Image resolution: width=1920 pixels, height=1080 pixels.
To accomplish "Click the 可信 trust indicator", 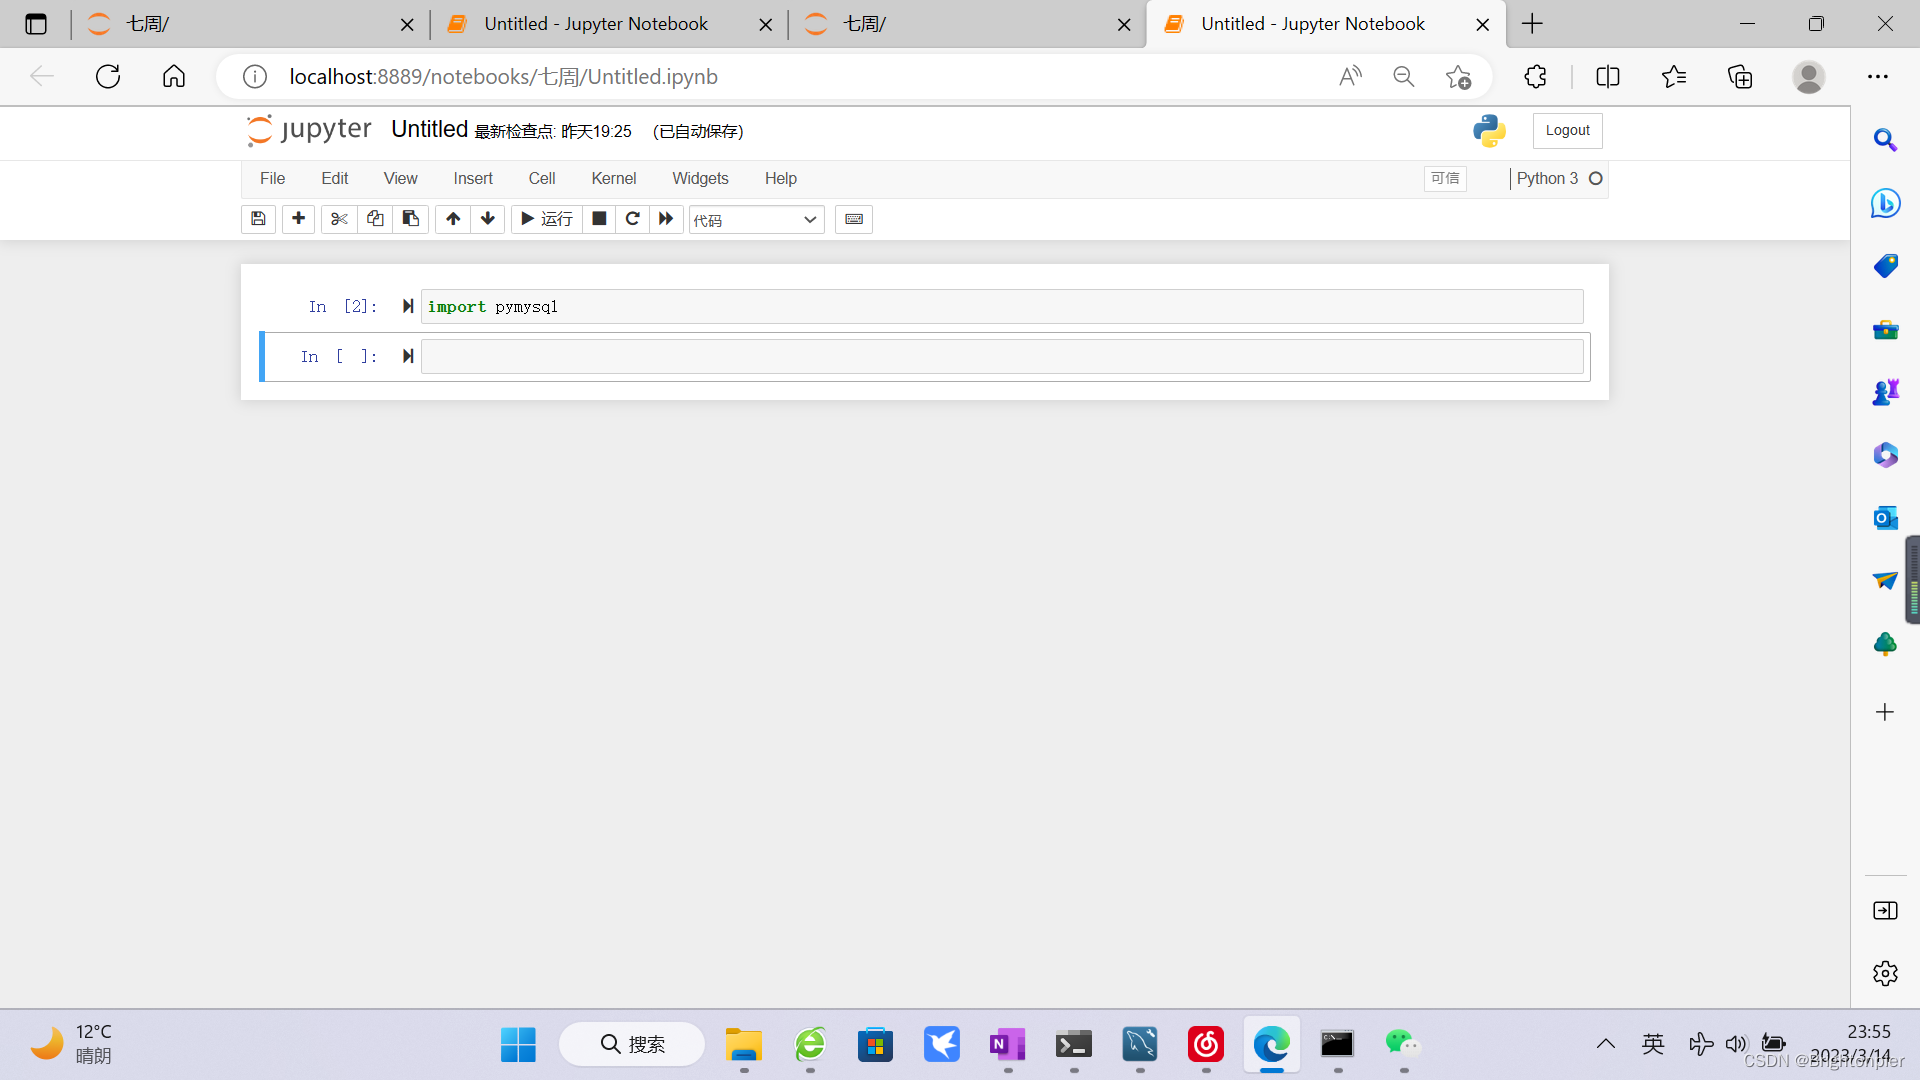I will 1444,178.
